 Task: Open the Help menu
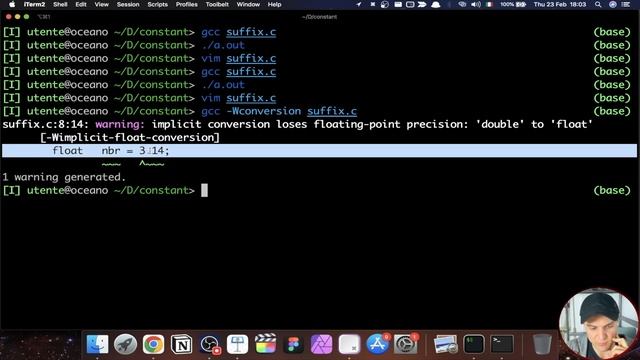[274, 4]
